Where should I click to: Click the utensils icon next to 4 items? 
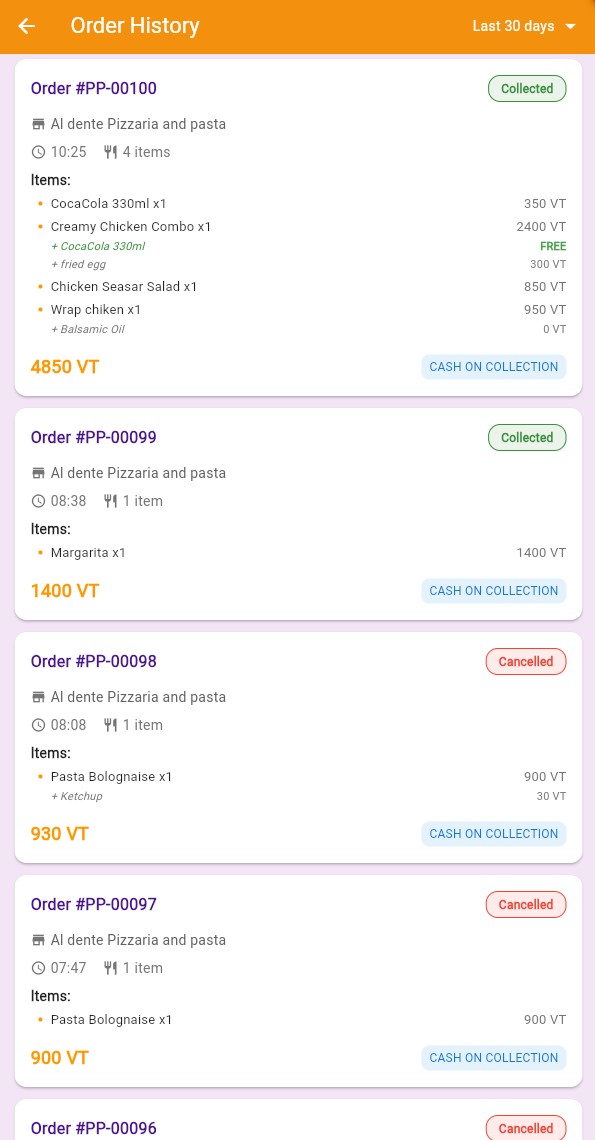pyautogui.click(x=110, y=152)
